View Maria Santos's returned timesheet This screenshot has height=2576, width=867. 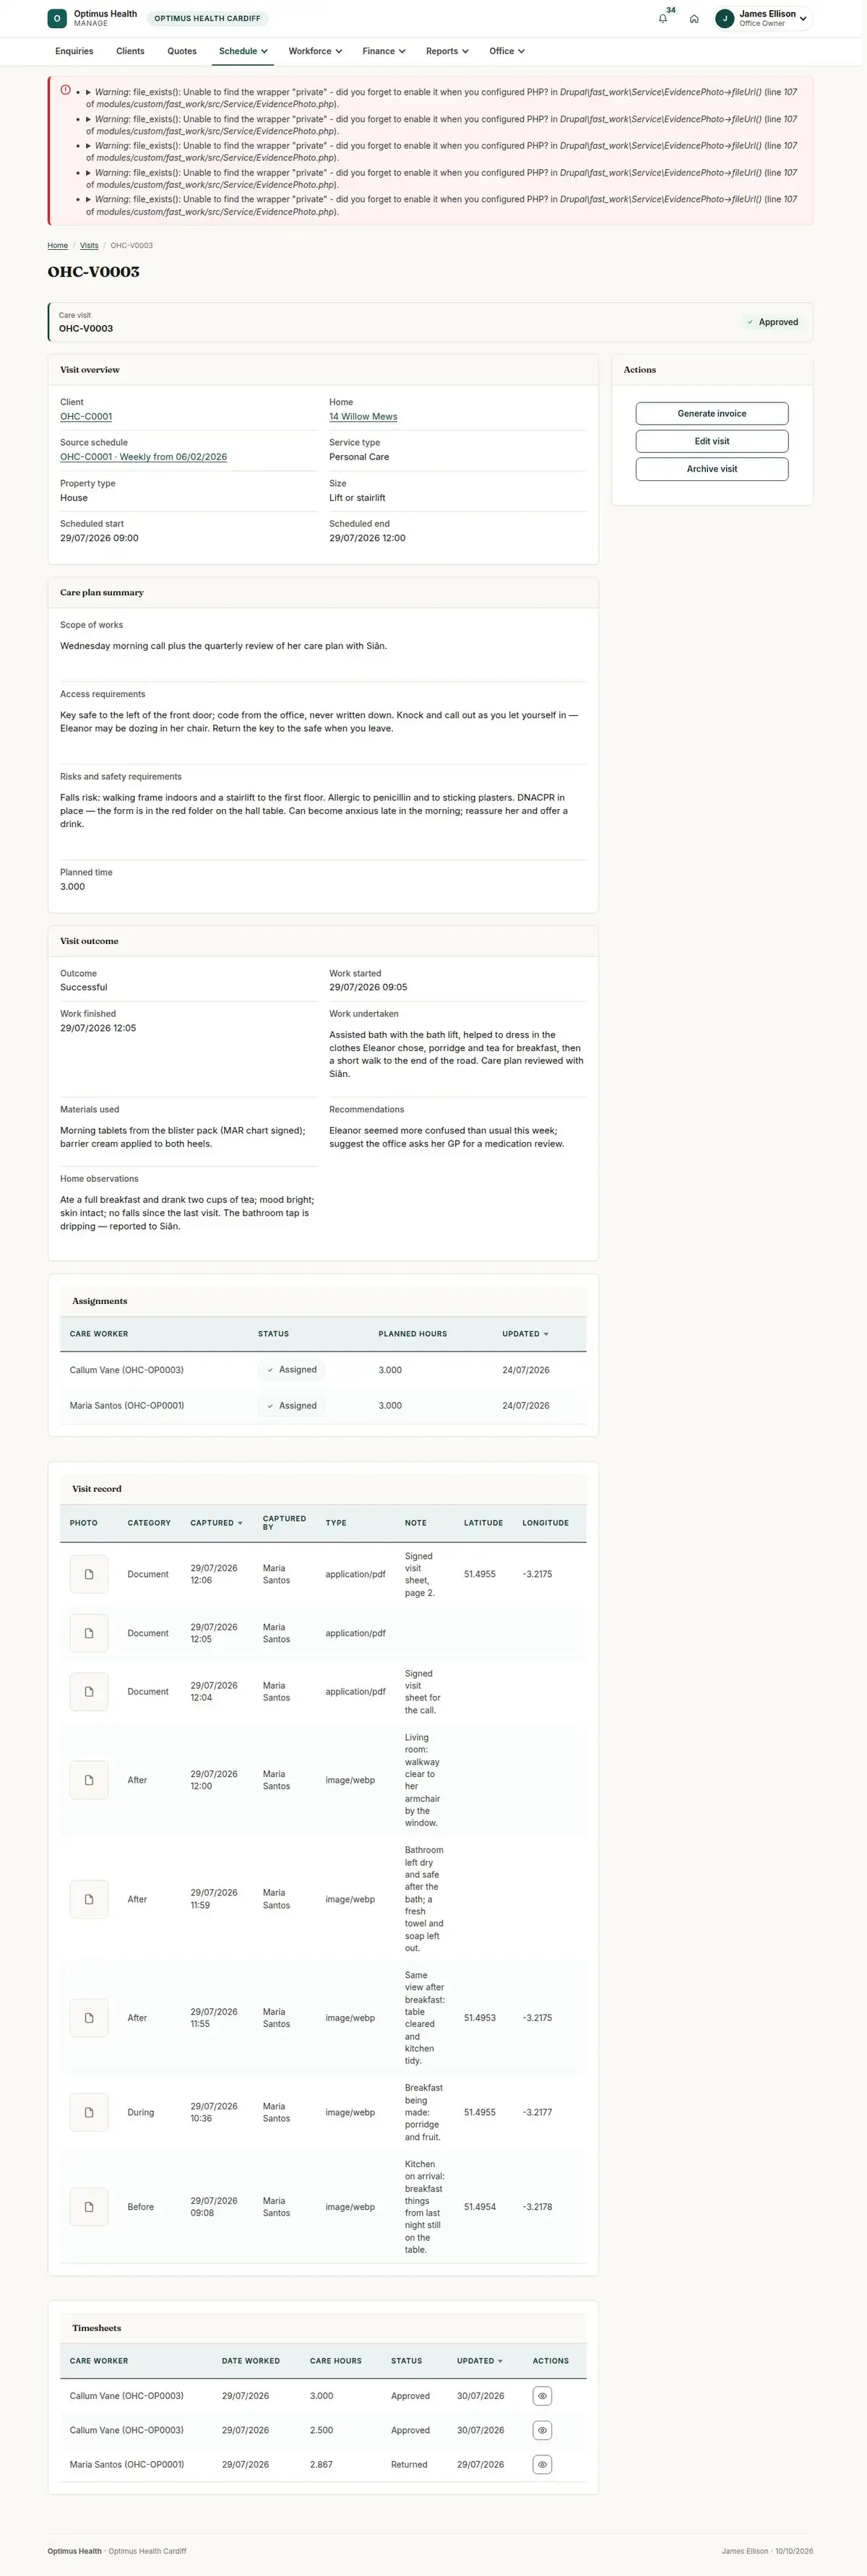pos(542,2465)
